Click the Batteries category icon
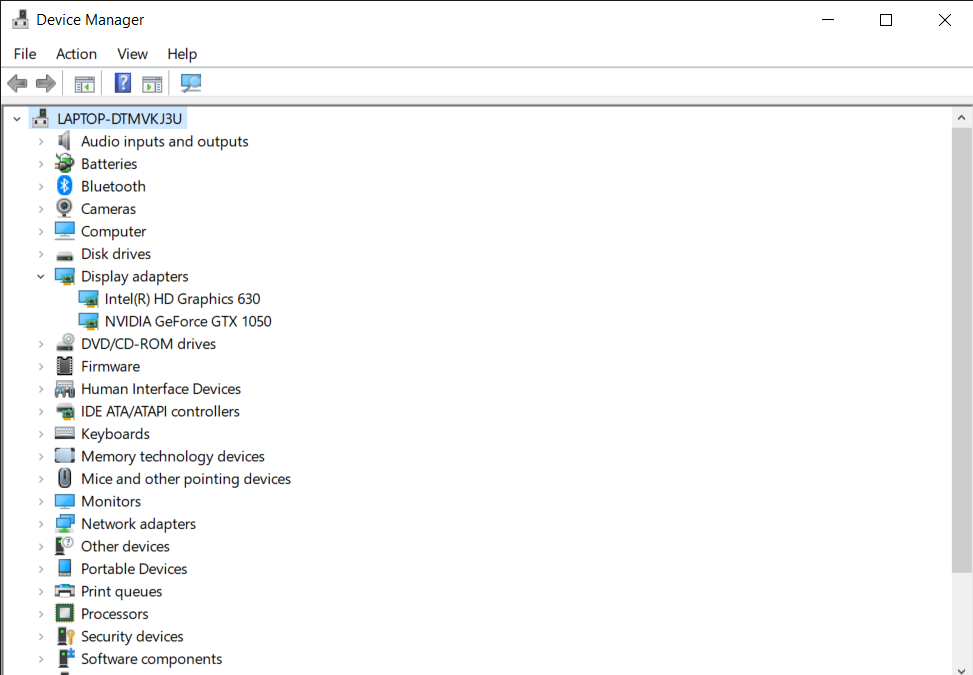This screenshot has width=973, height=675. pos(65,164)
